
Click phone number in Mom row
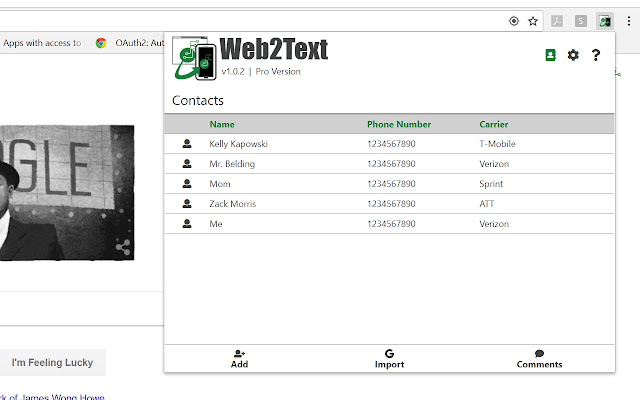point(391,184)
